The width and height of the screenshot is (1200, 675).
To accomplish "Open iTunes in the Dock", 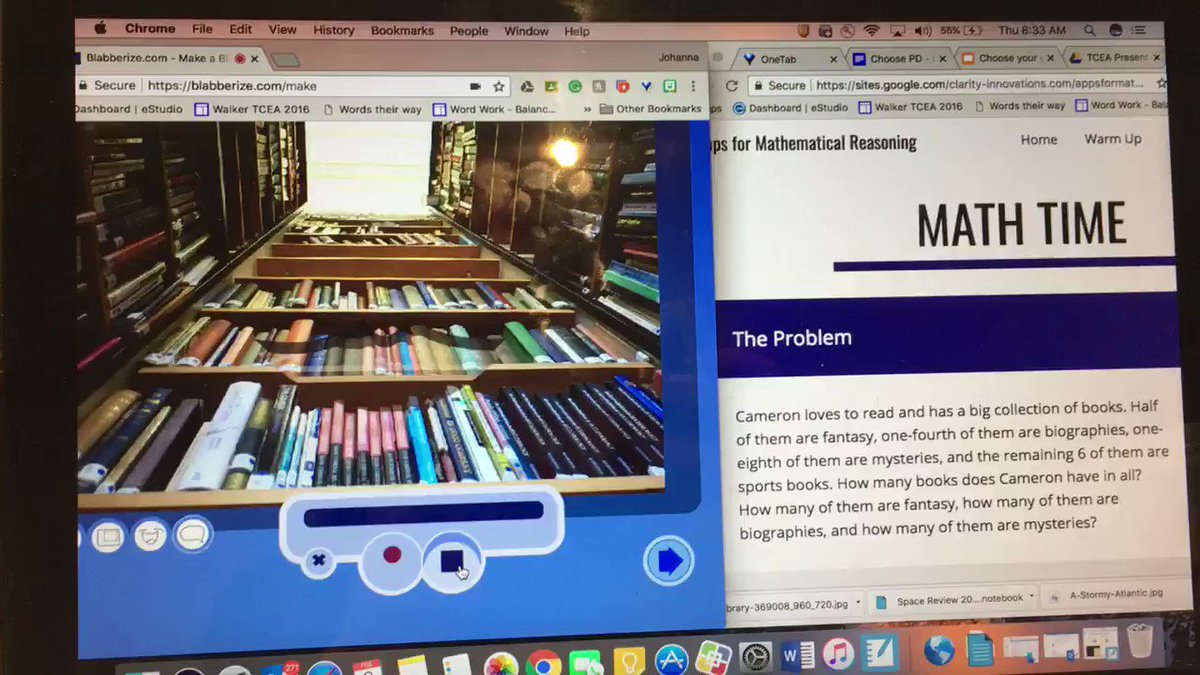I will [839, 655].
